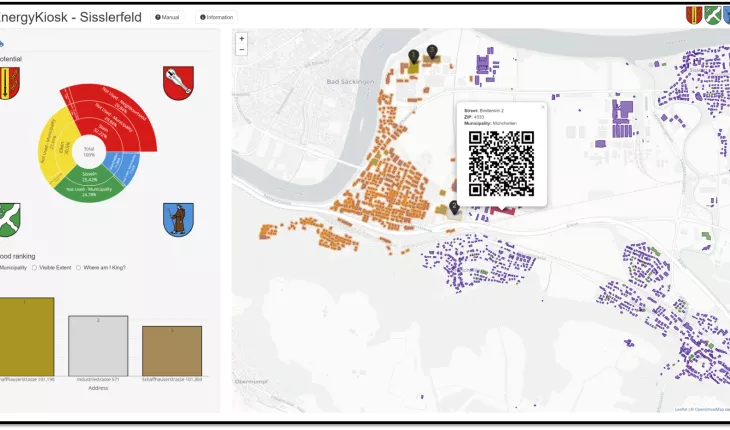This screenshot has height=430, width=730.
Task: Click the red-yellow crest in top header
Action: point(694,15)
